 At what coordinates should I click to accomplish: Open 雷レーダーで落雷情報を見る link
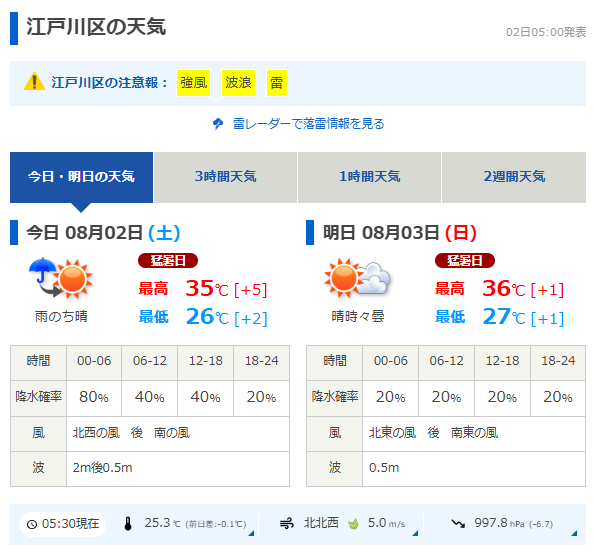coord(308,124)
